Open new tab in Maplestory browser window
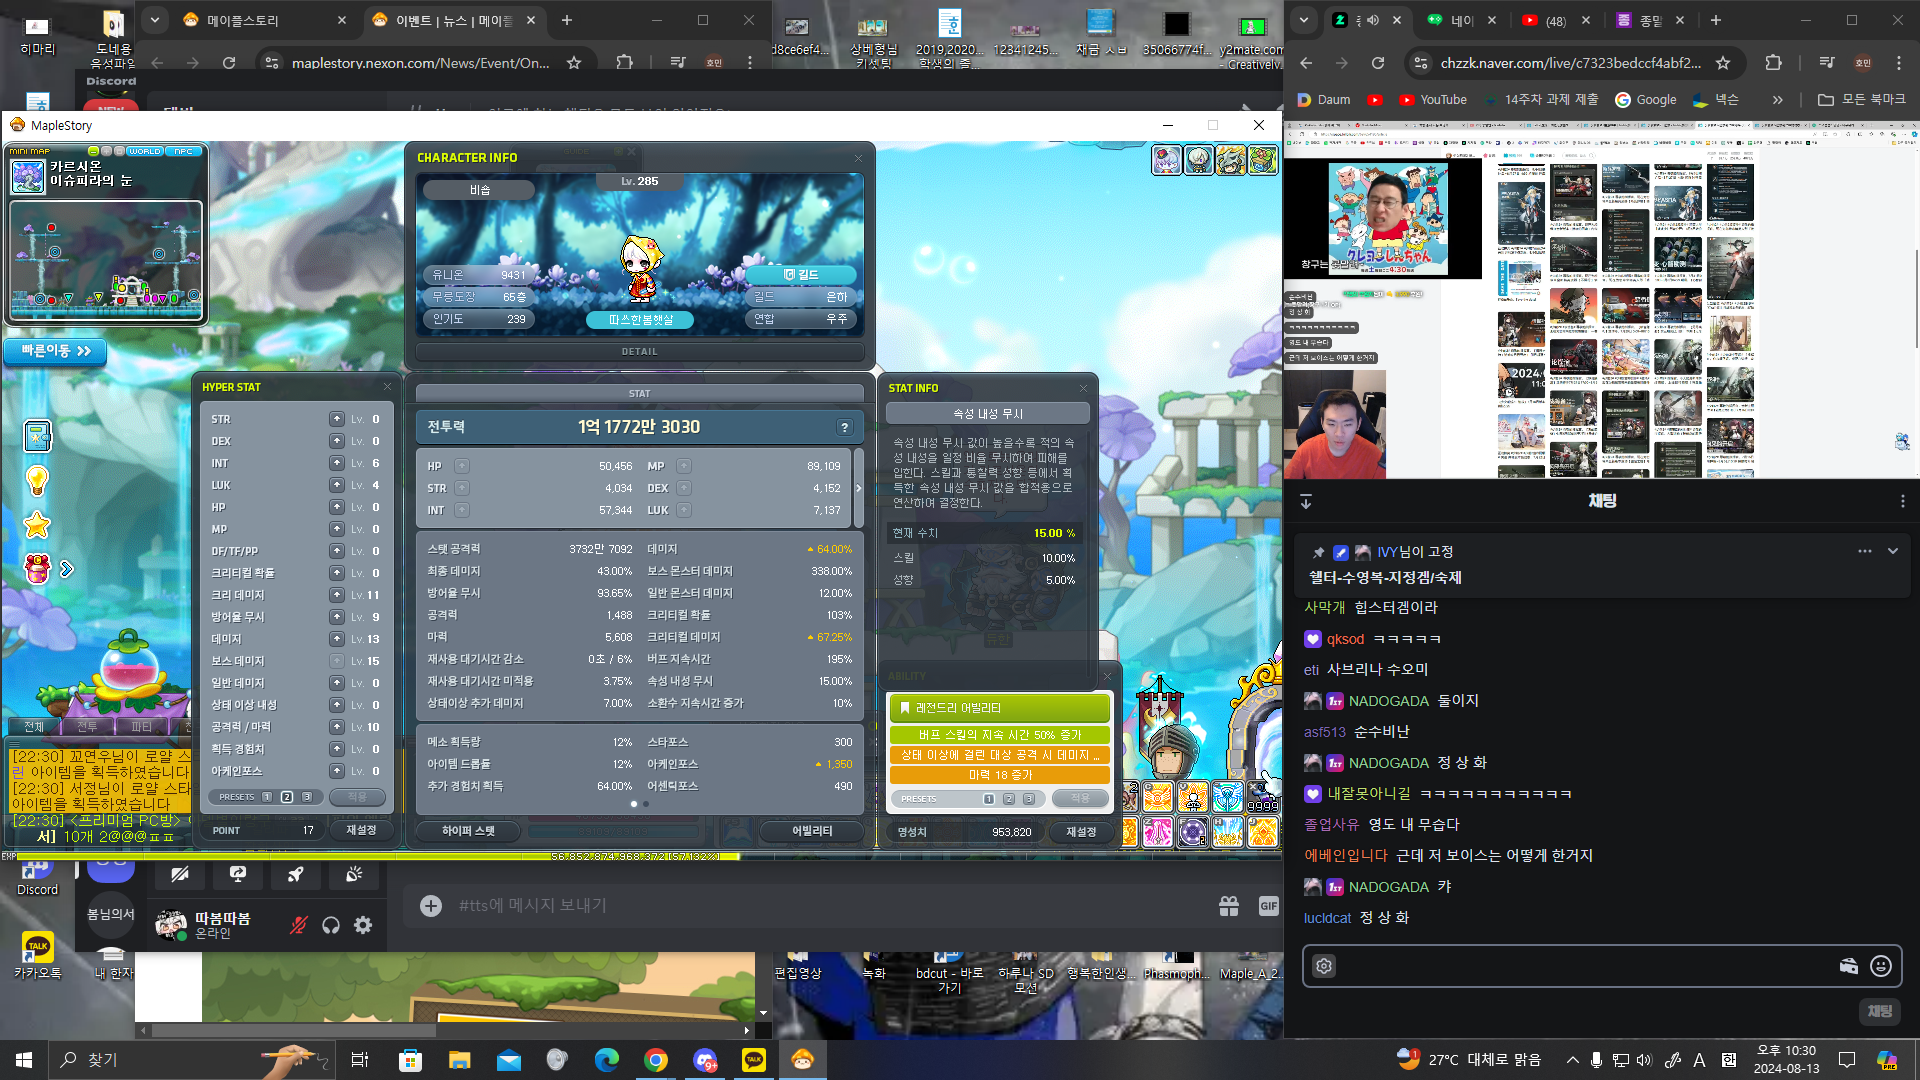1920x1080 pixels. [567, 20]
